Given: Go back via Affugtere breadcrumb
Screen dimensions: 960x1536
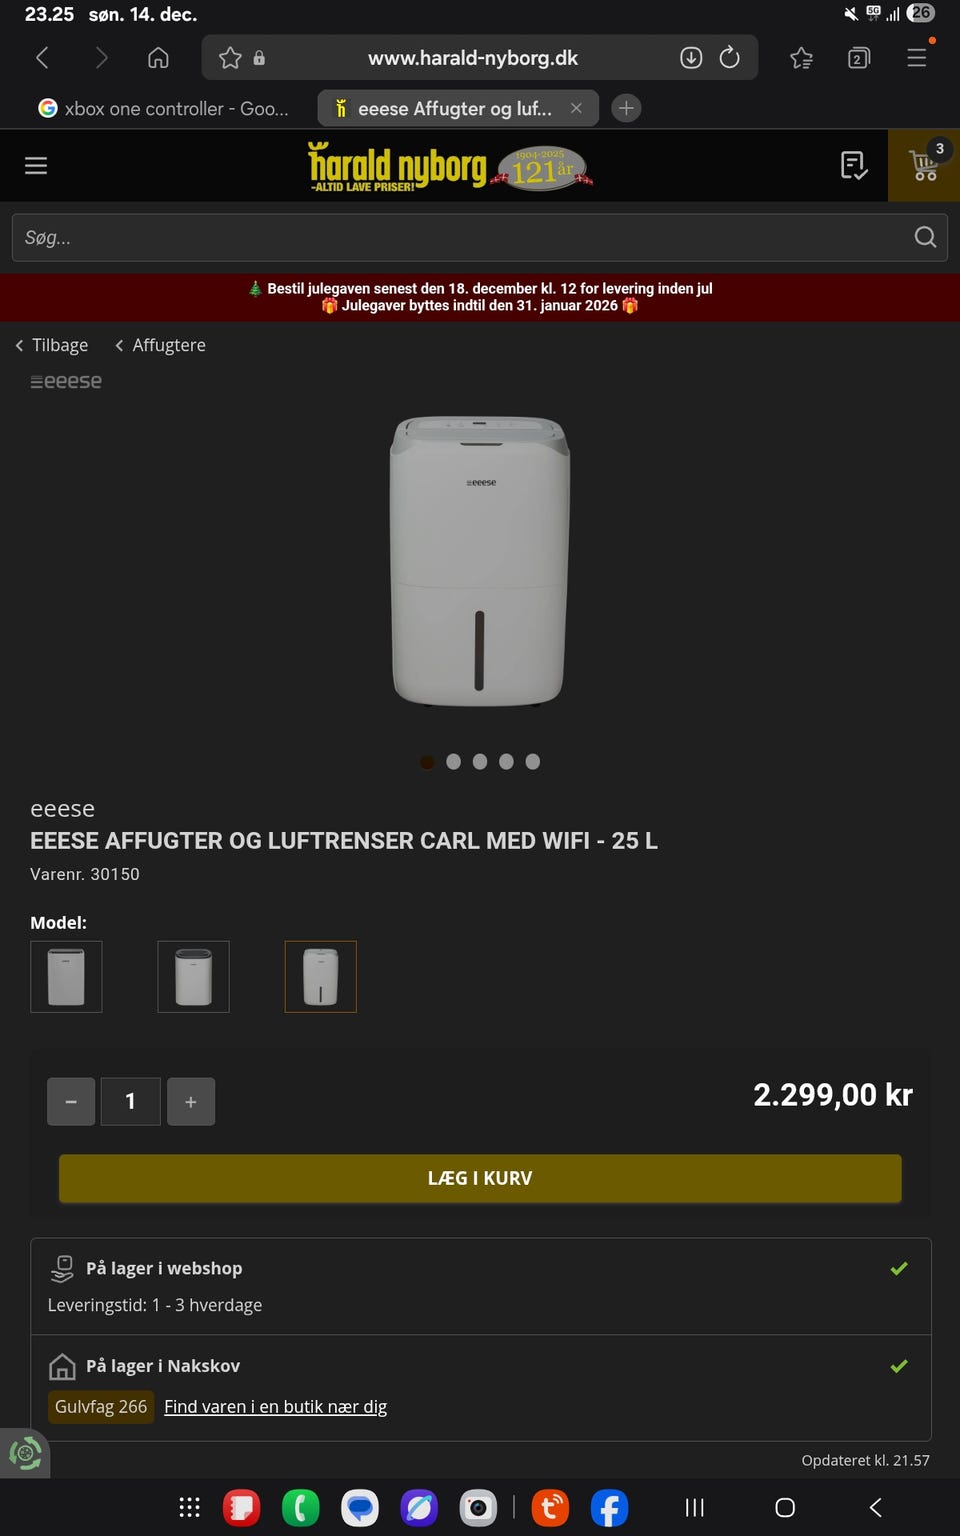Looking at the screenshot, I should click(x=160, y=345).
